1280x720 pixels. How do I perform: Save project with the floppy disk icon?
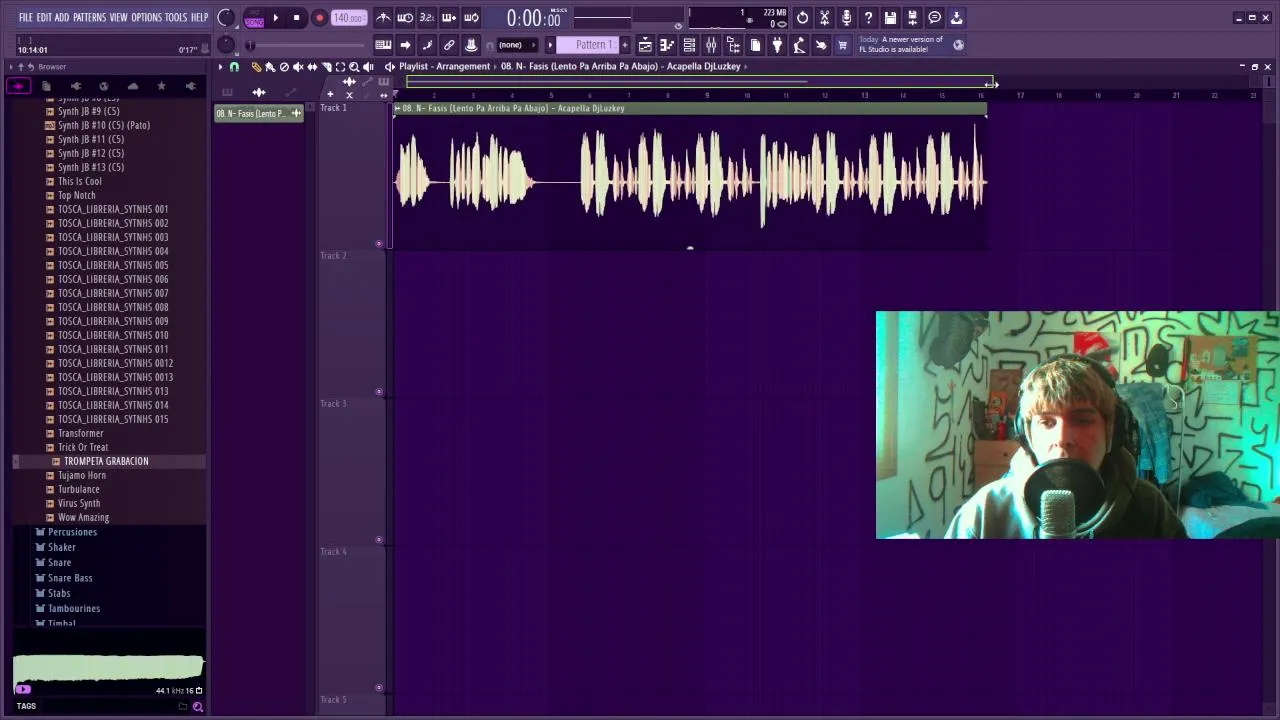tap(890, 18)
